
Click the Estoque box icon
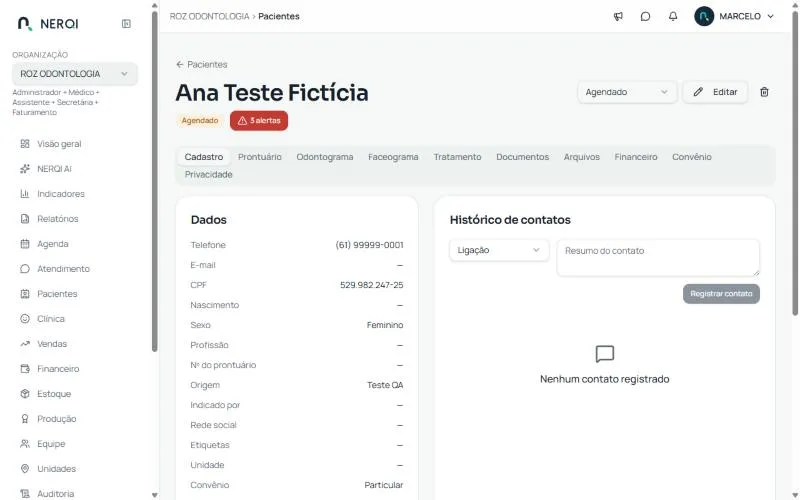click(24, 394)
